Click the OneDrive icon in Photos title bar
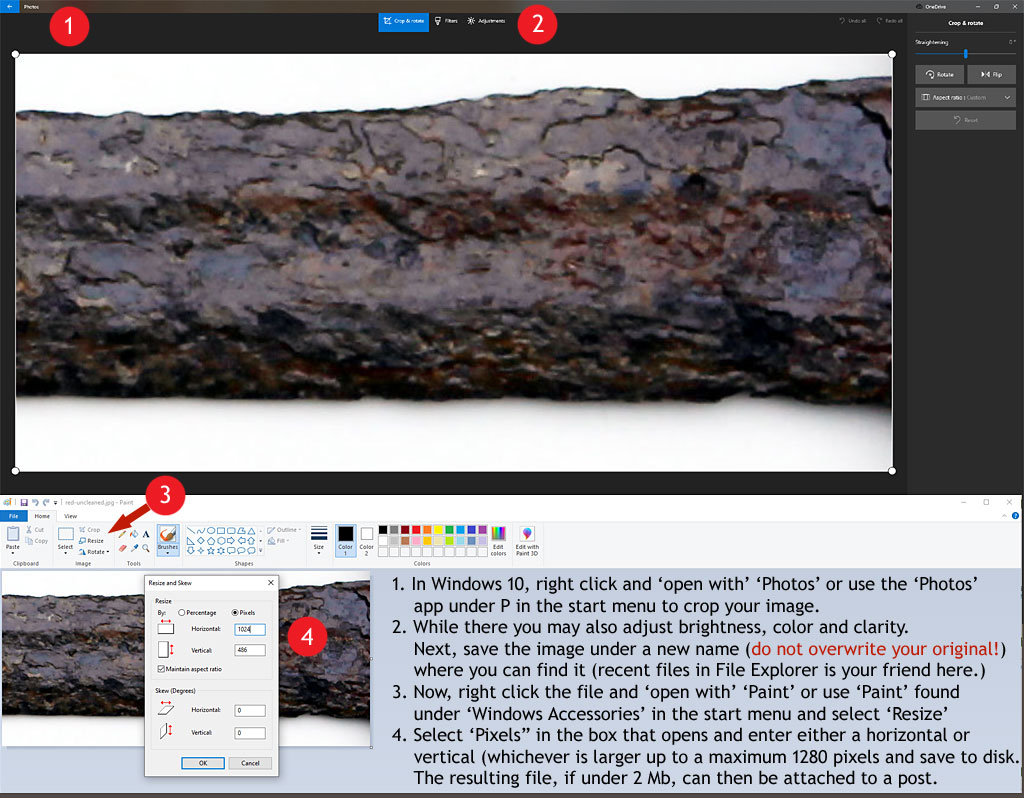The height and width of the screenshot is (798, 1024). [x=920, y=7]
